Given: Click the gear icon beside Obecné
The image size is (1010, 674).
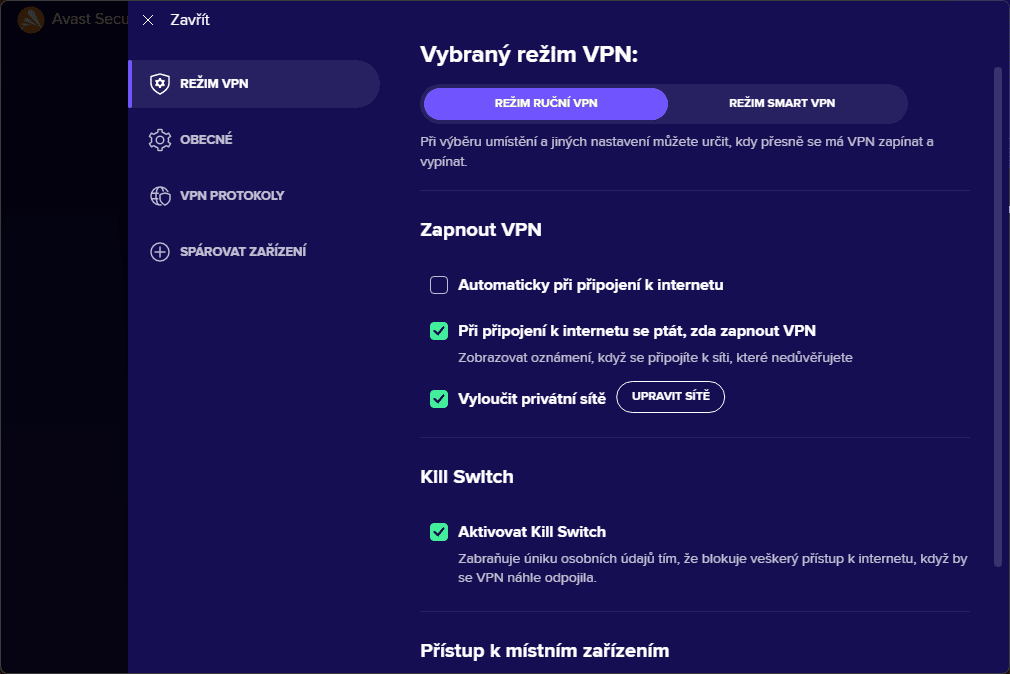Looking at the screenshot, I should (x=159, y=140).
